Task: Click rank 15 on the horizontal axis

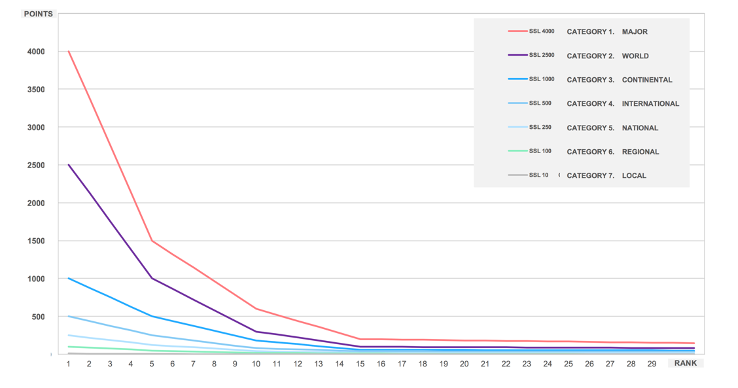Action: coord(360,364)
